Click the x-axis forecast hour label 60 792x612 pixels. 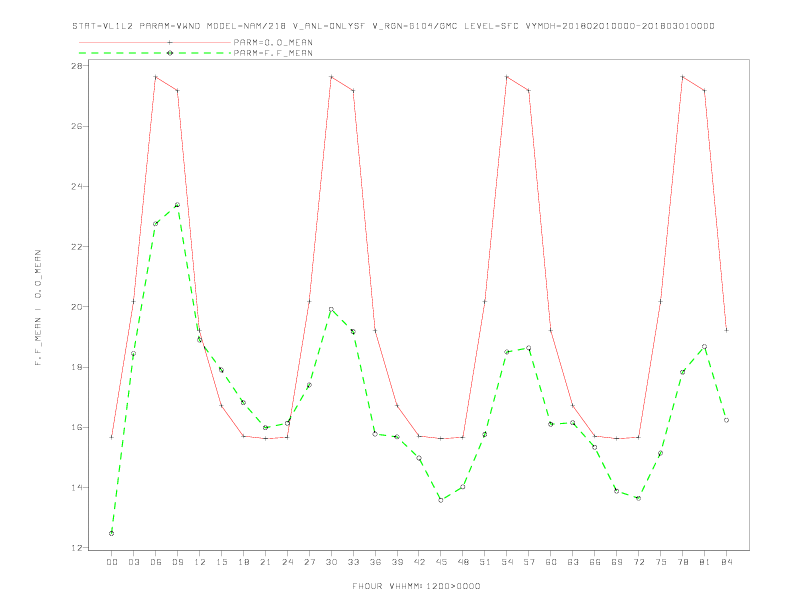[551, 562]
